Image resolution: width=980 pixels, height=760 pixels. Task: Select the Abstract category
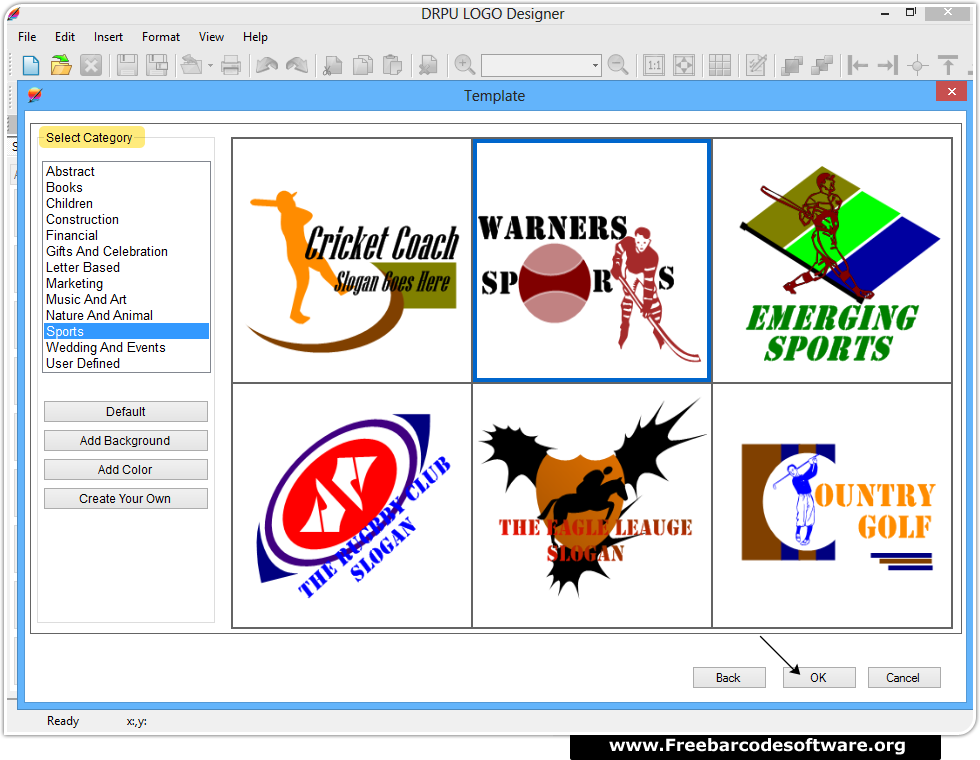click(126, 171)
